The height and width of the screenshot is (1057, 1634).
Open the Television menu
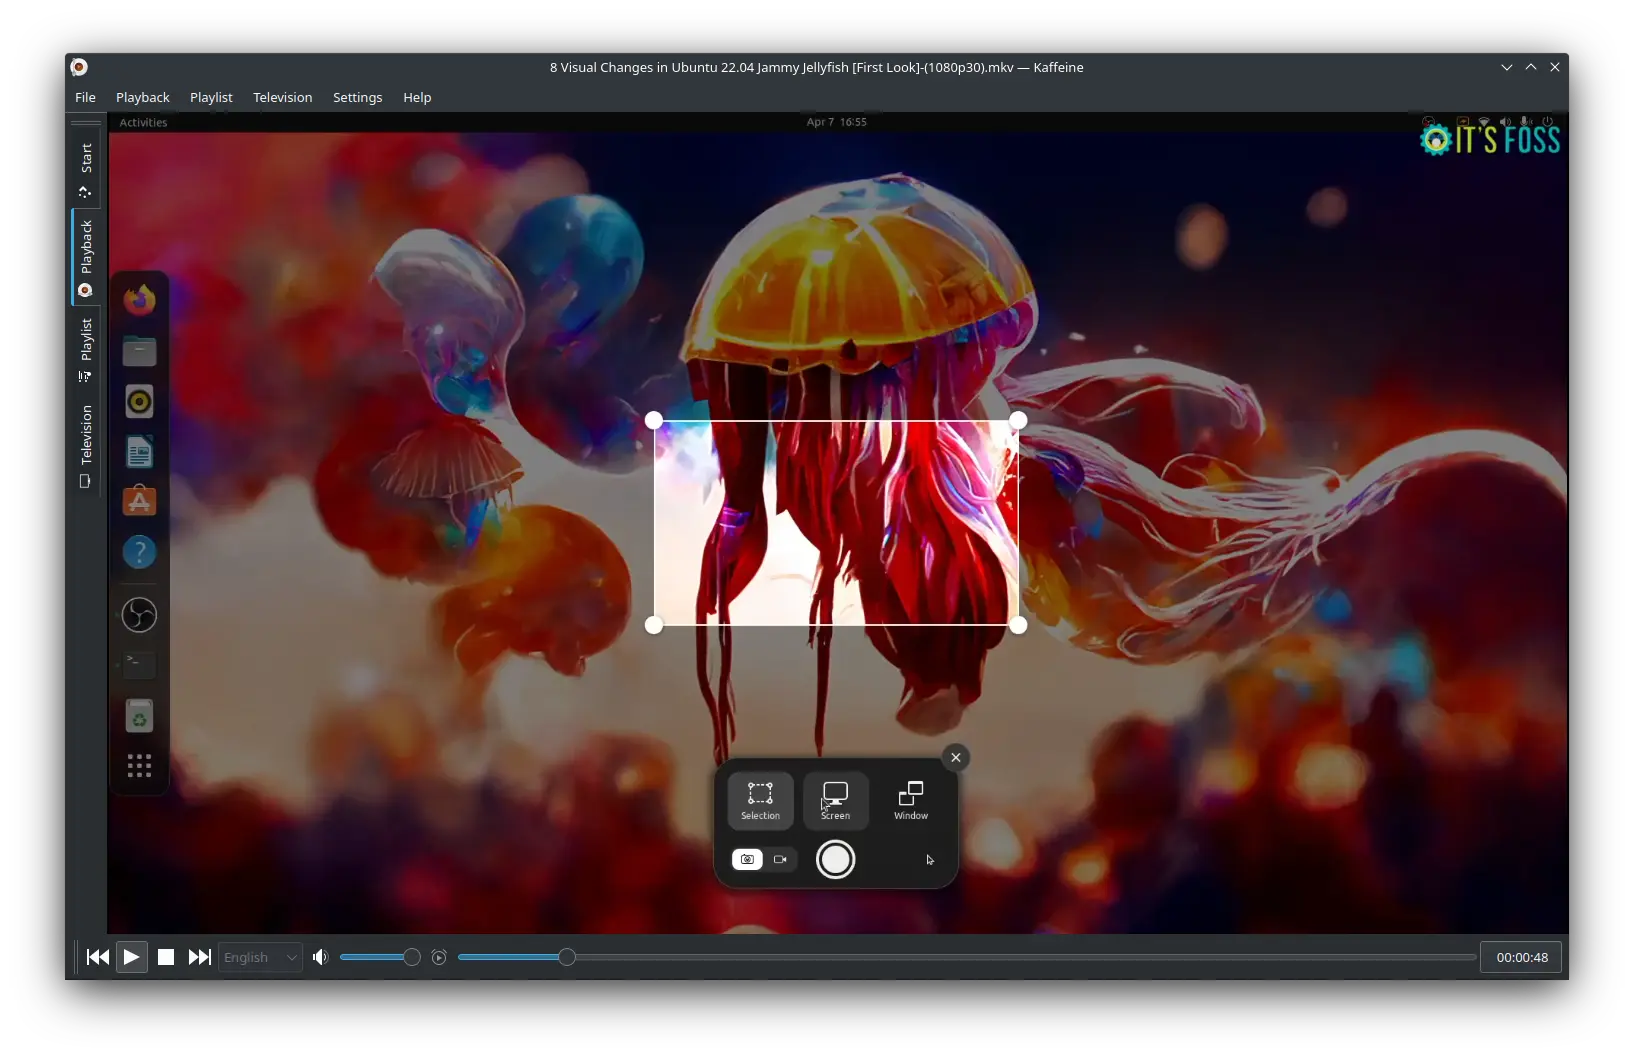click(282, 97)
